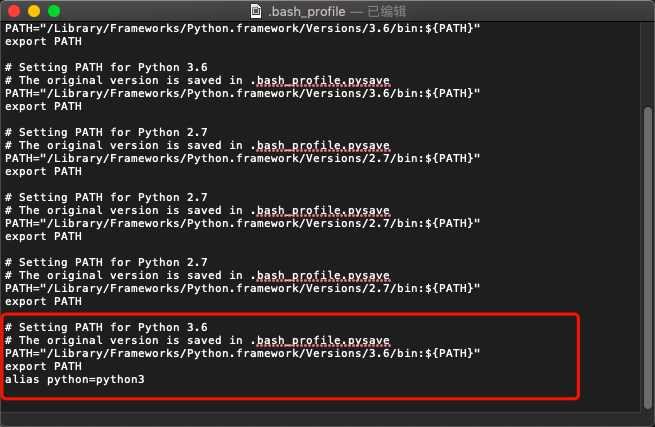Screen dimensions: 655x427
Task: Click the third "# Setting PATH for Python 2.7" comment
Action: click(105, 262)
